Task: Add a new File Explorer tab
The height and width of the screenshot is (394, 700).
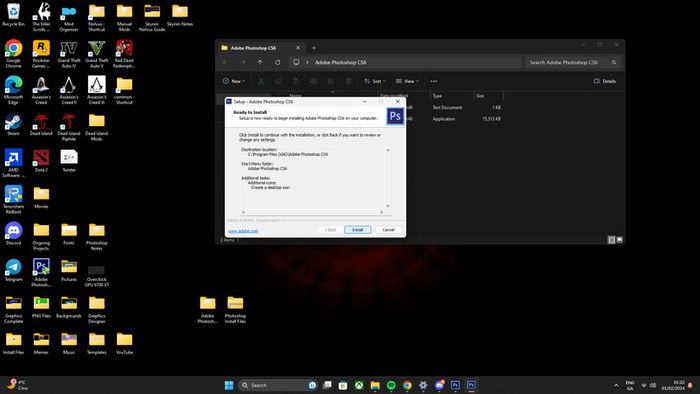Action: pos(314,48)
